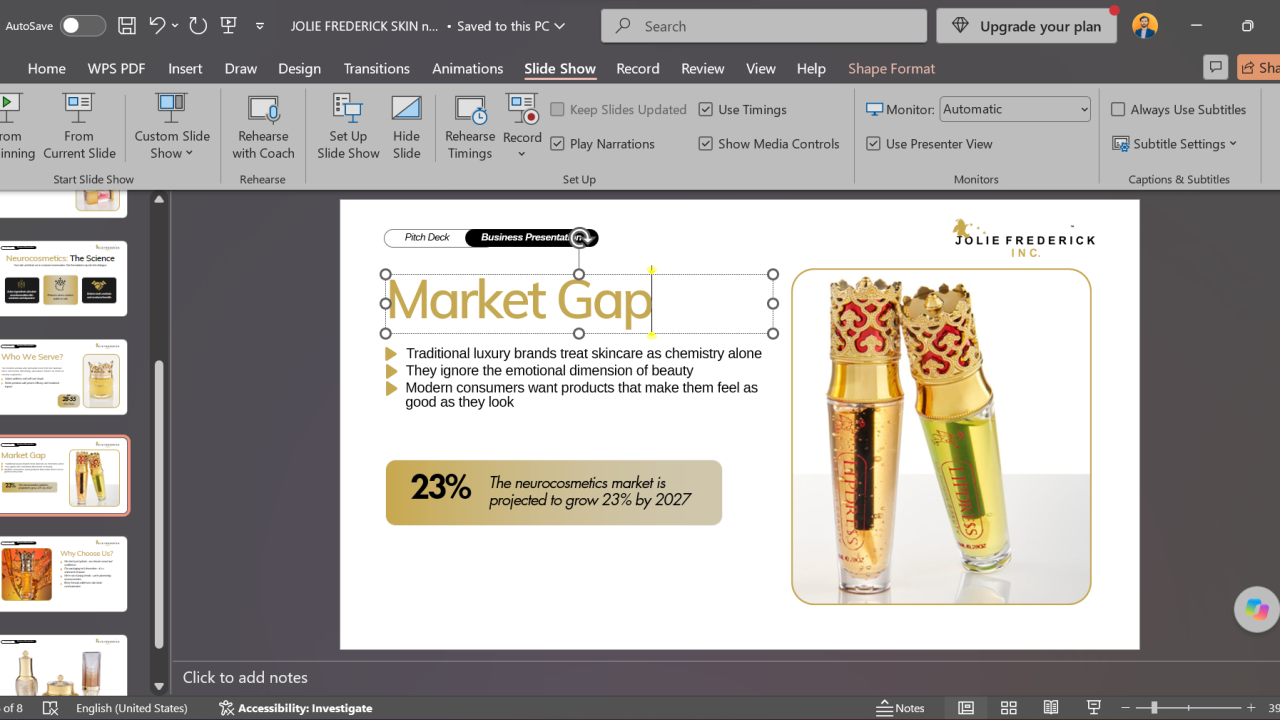Switch to the Animations tab
The height and width of the screenshot is (720, 1280).
click(467, 68)
